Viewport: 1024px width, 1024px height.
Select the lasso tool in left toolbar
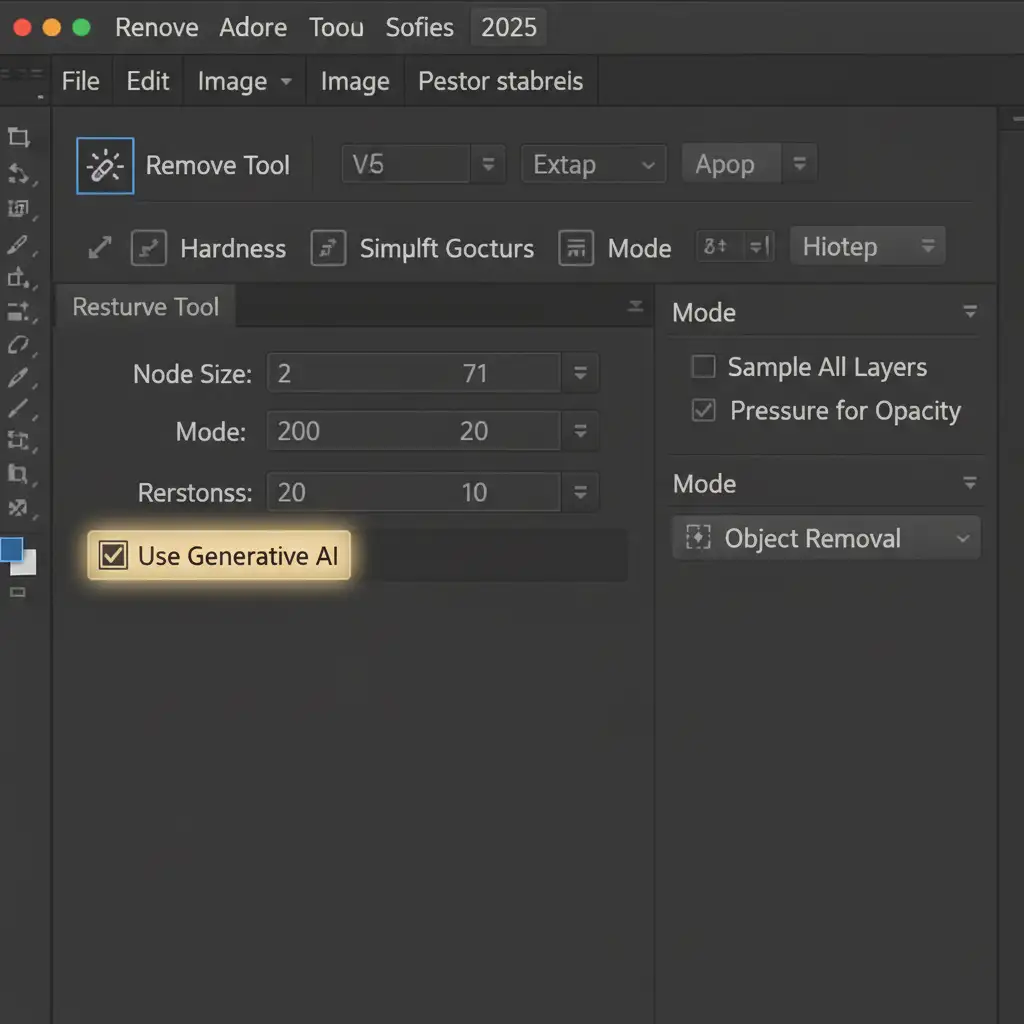pyautogui.click(x=18, y=345)
